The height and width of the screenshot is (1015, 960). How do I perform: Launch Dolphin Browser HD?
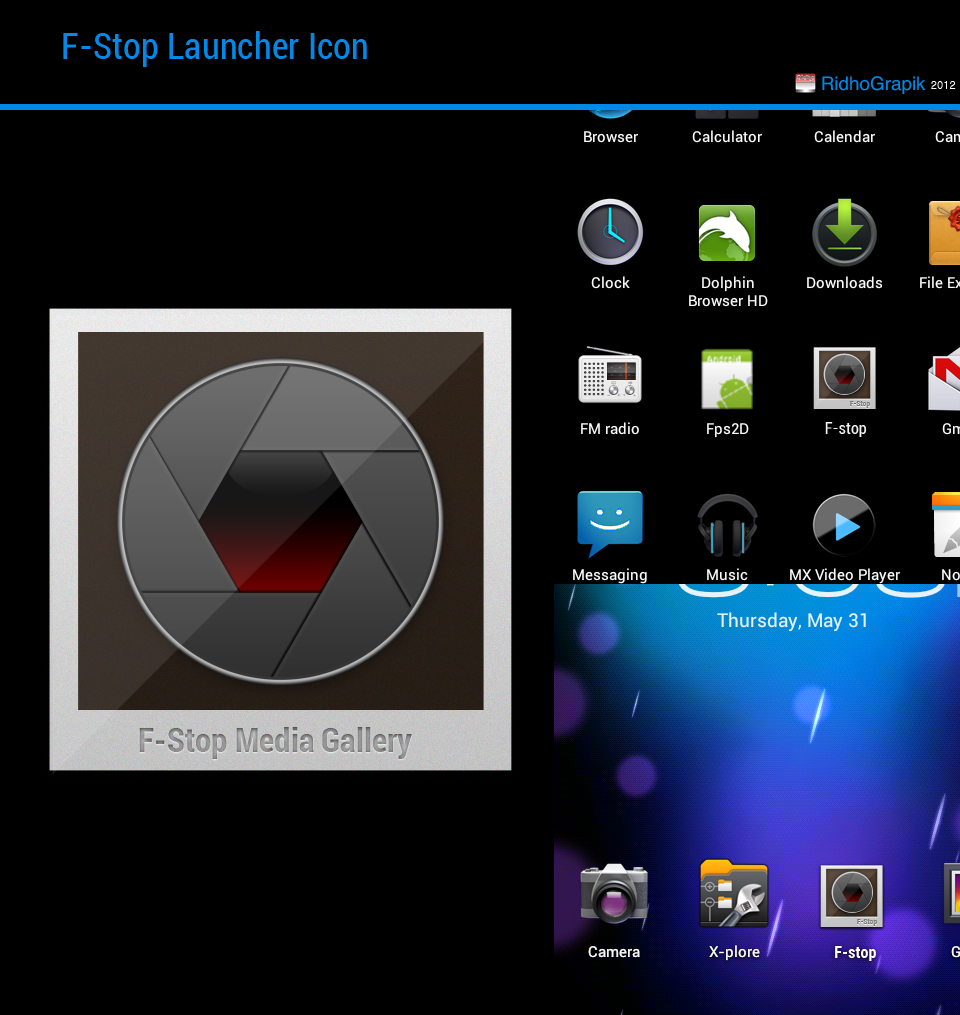pyautogui.click(x=727, y=234)
